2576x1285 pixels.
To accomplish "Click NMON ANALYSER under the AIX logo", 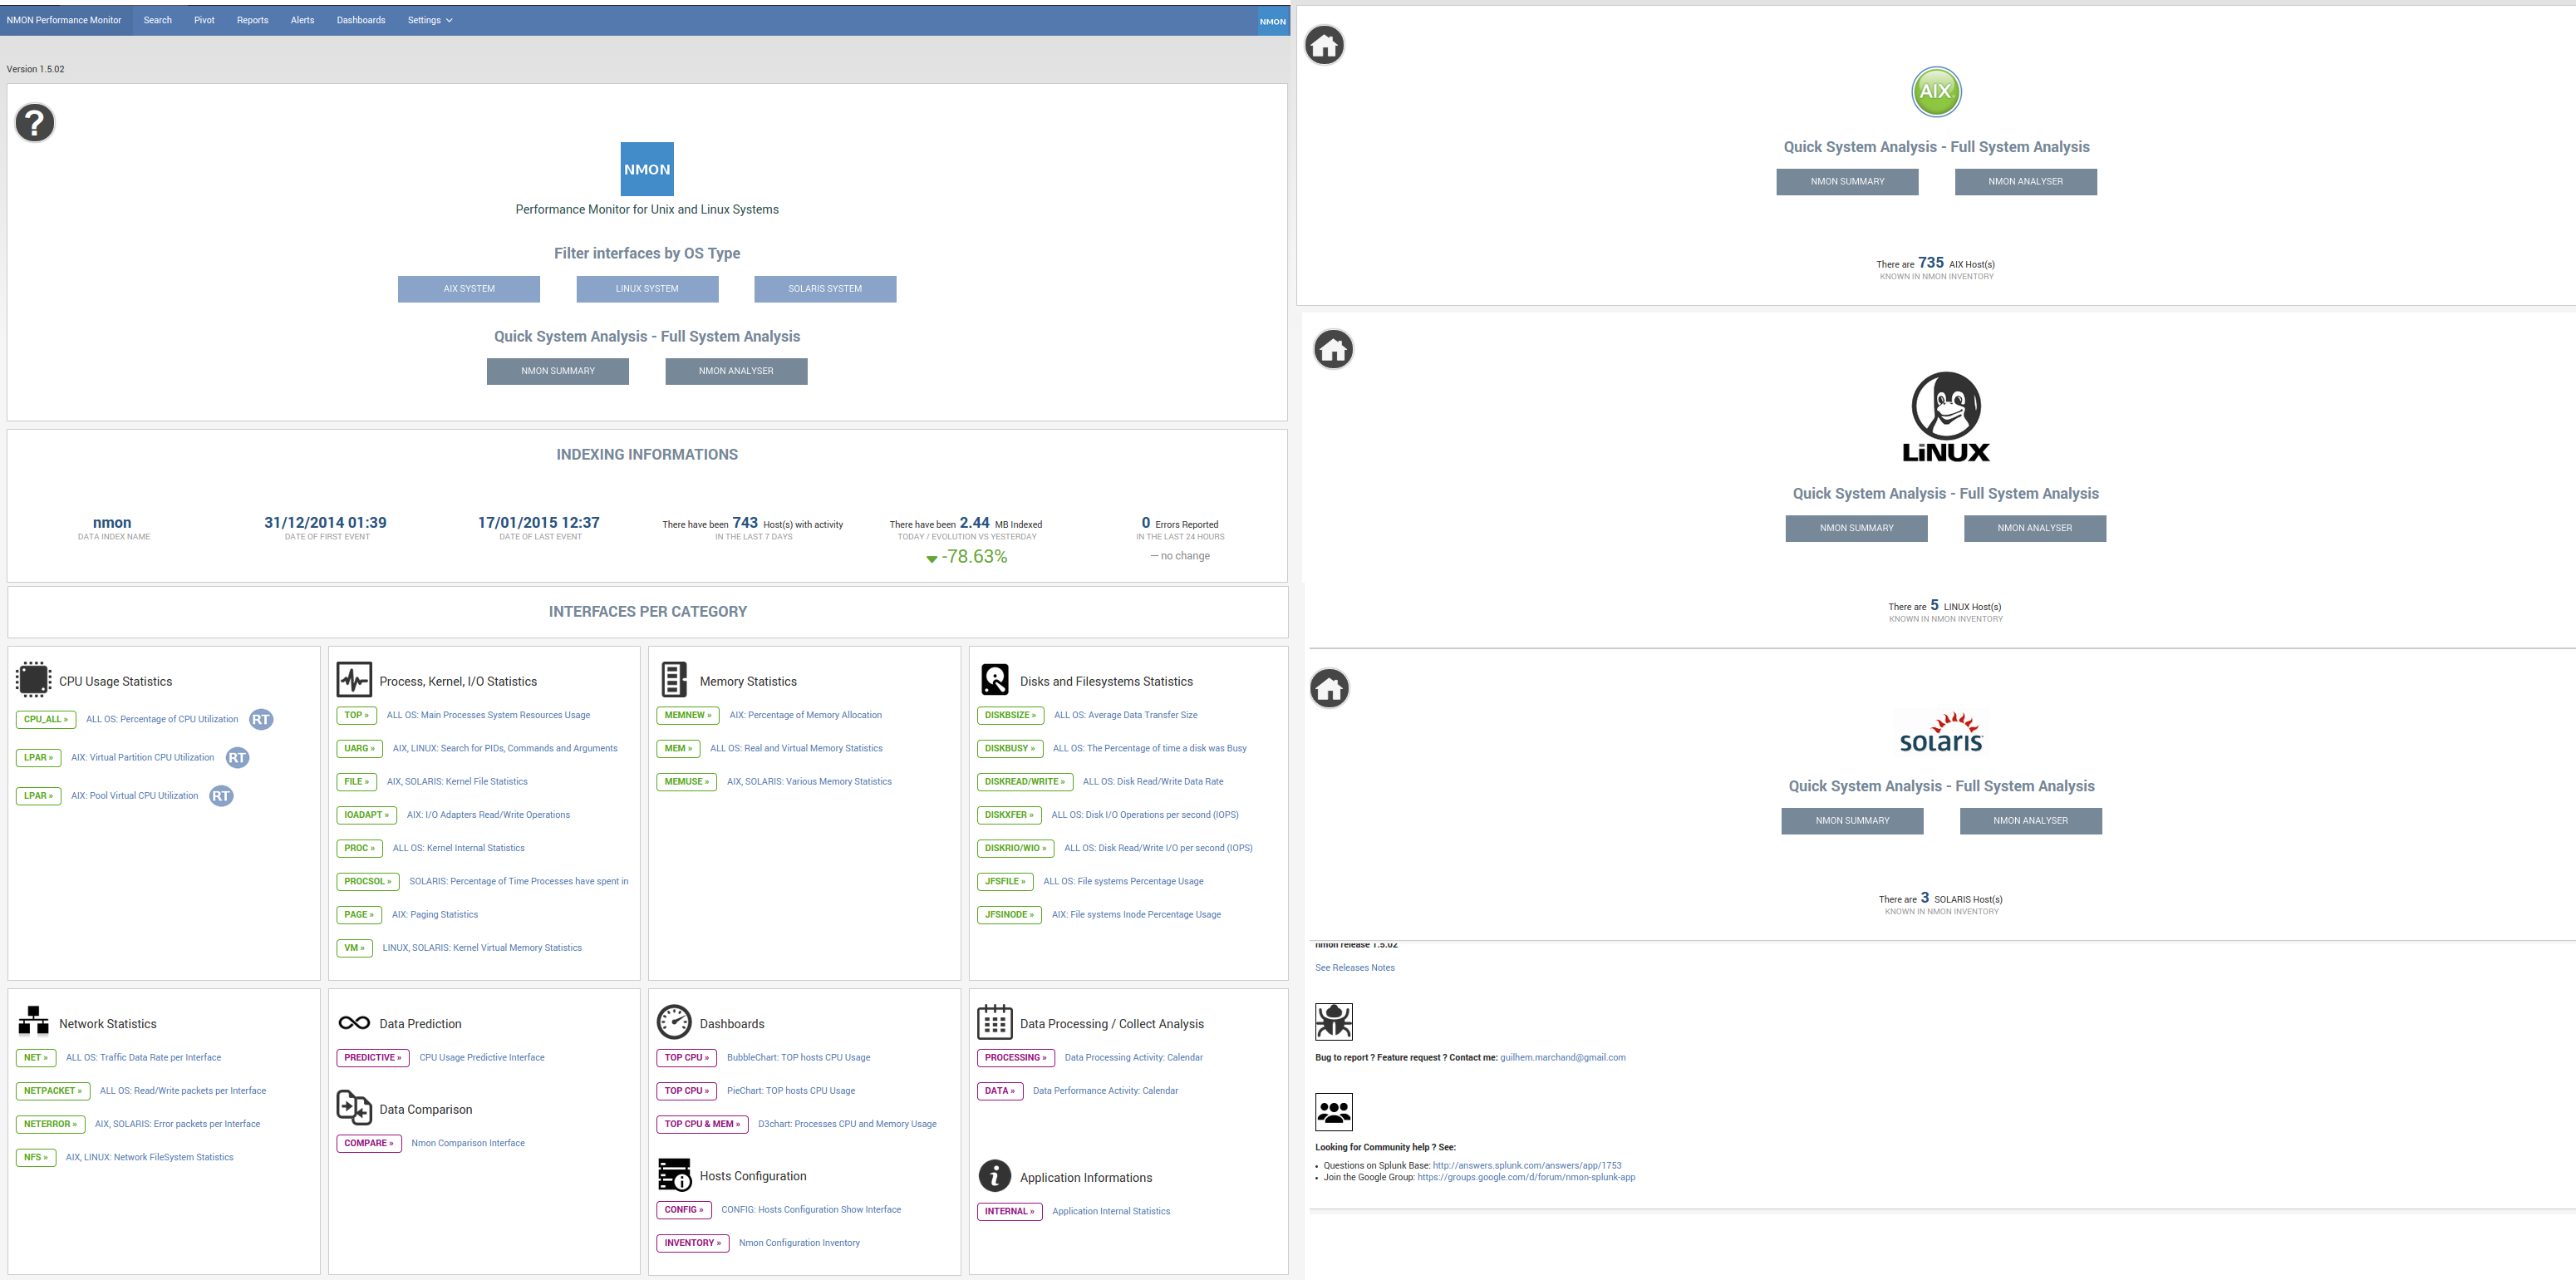I will (2024, 182).
